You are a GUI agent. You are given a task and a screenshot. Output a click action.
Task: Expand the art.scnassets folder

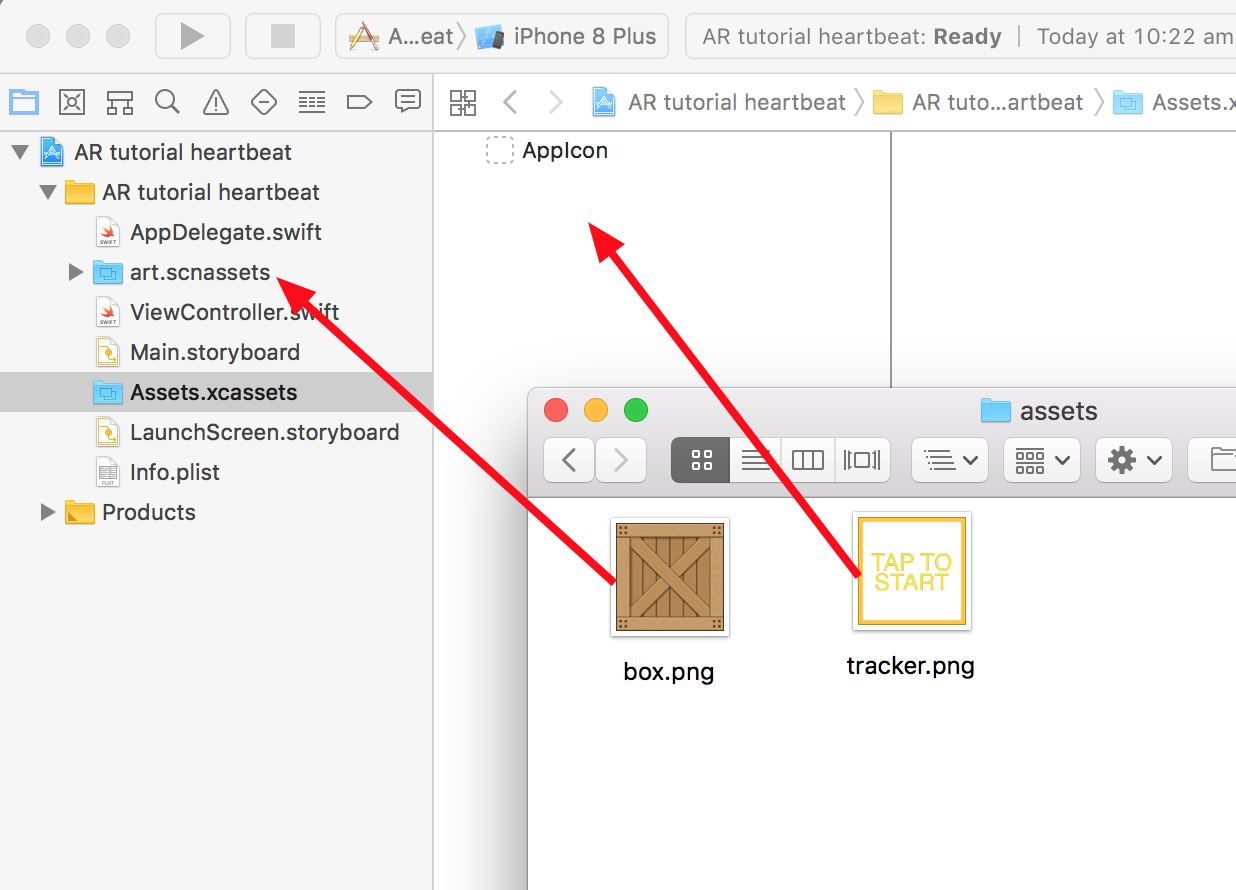pyautogui.click(x=75, y=272)
